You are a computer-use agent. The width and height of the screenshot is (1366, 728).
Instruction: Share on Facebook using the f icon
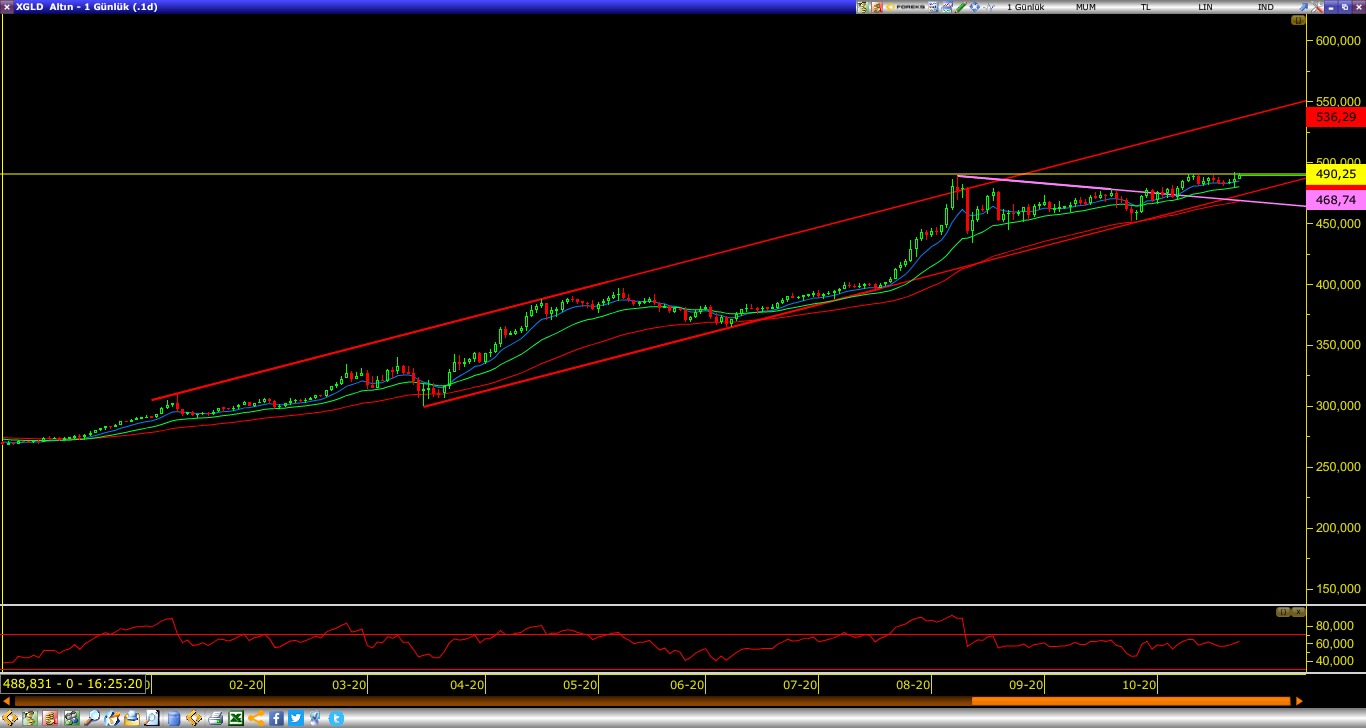click(x=276, y=718)
